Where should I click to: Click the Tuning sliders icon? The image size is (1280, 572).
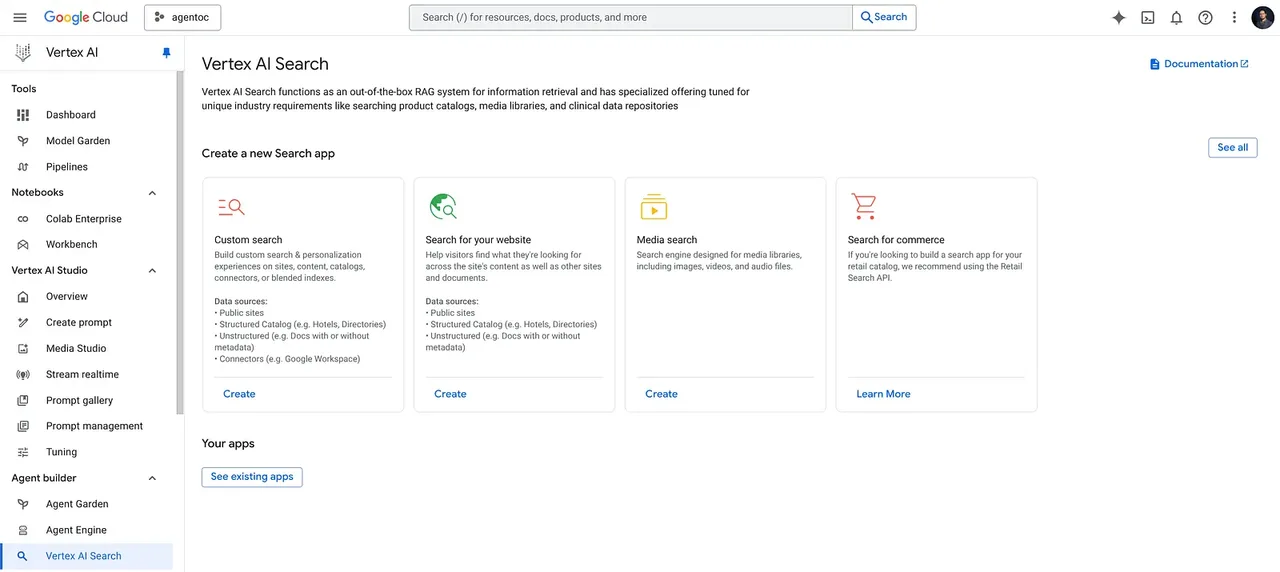[23, 452]
